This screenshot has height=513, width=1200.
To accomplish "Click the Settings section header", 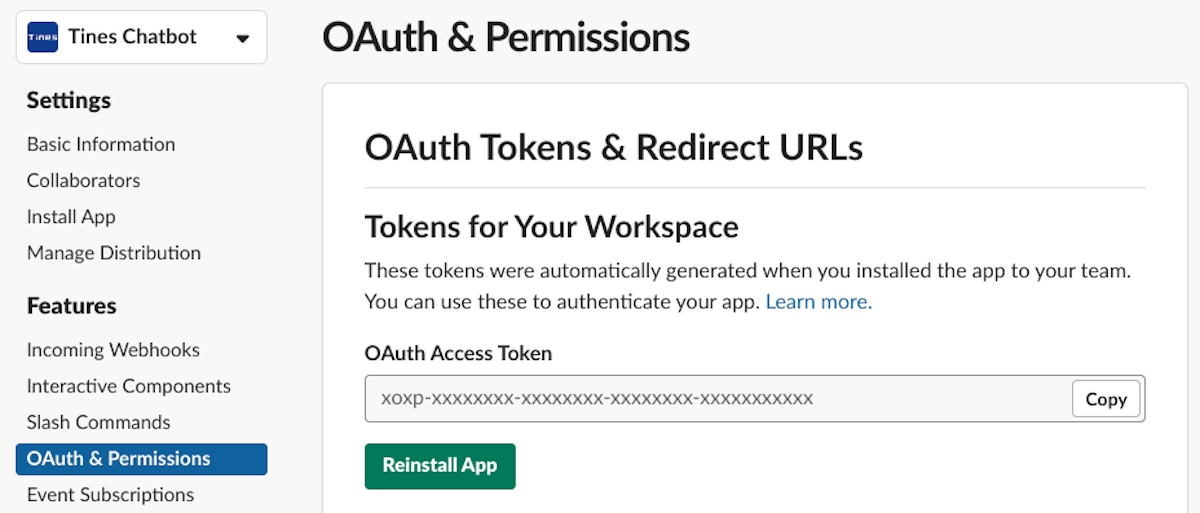I will pyautogui.click(x=69, y=100).
